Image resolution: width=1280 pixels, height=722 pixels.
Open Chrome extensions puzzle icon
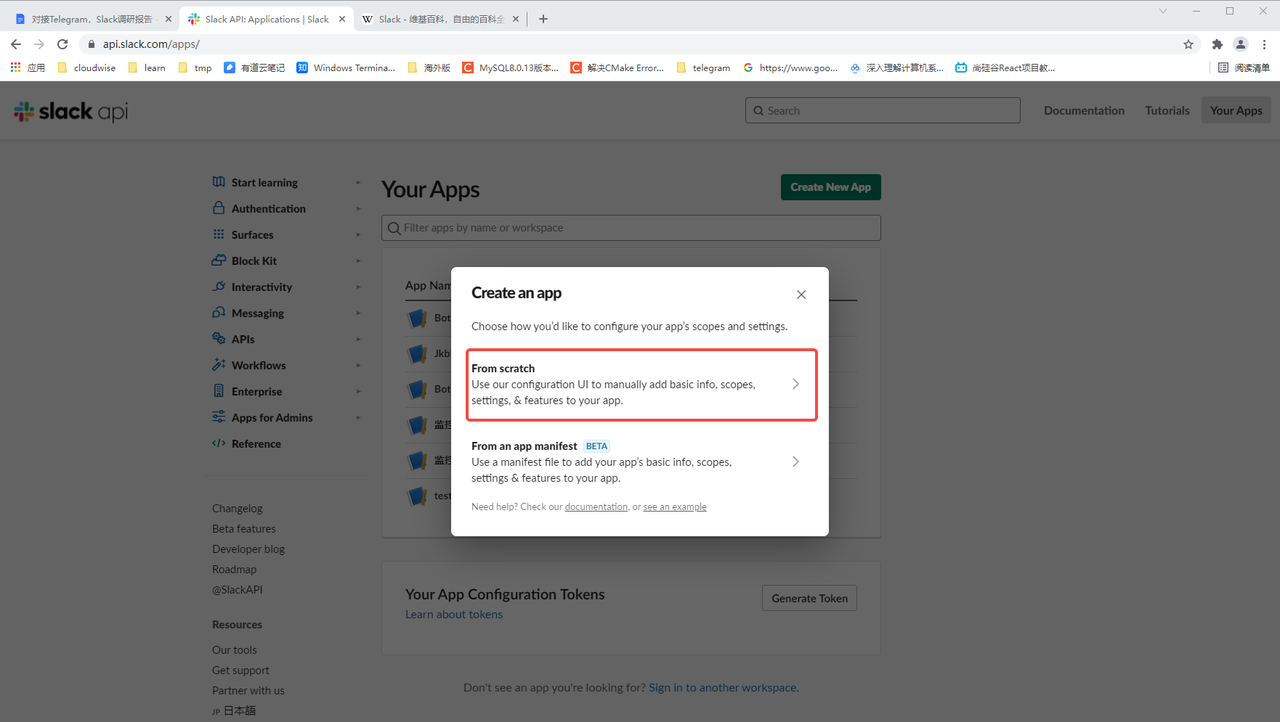tap(1217, 44)
